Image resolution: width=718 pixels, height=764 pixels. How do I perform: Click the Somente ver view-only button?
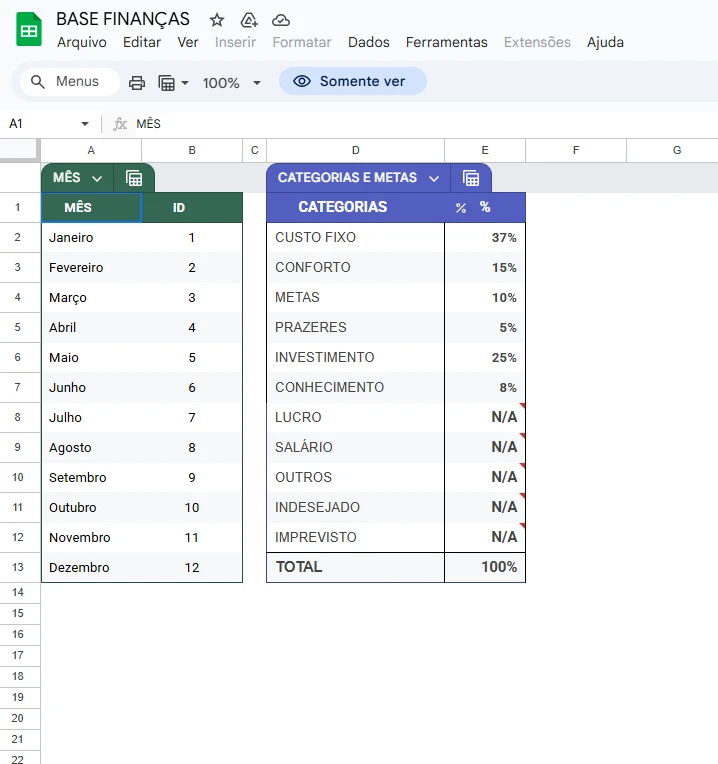click(x=352, y=81)
